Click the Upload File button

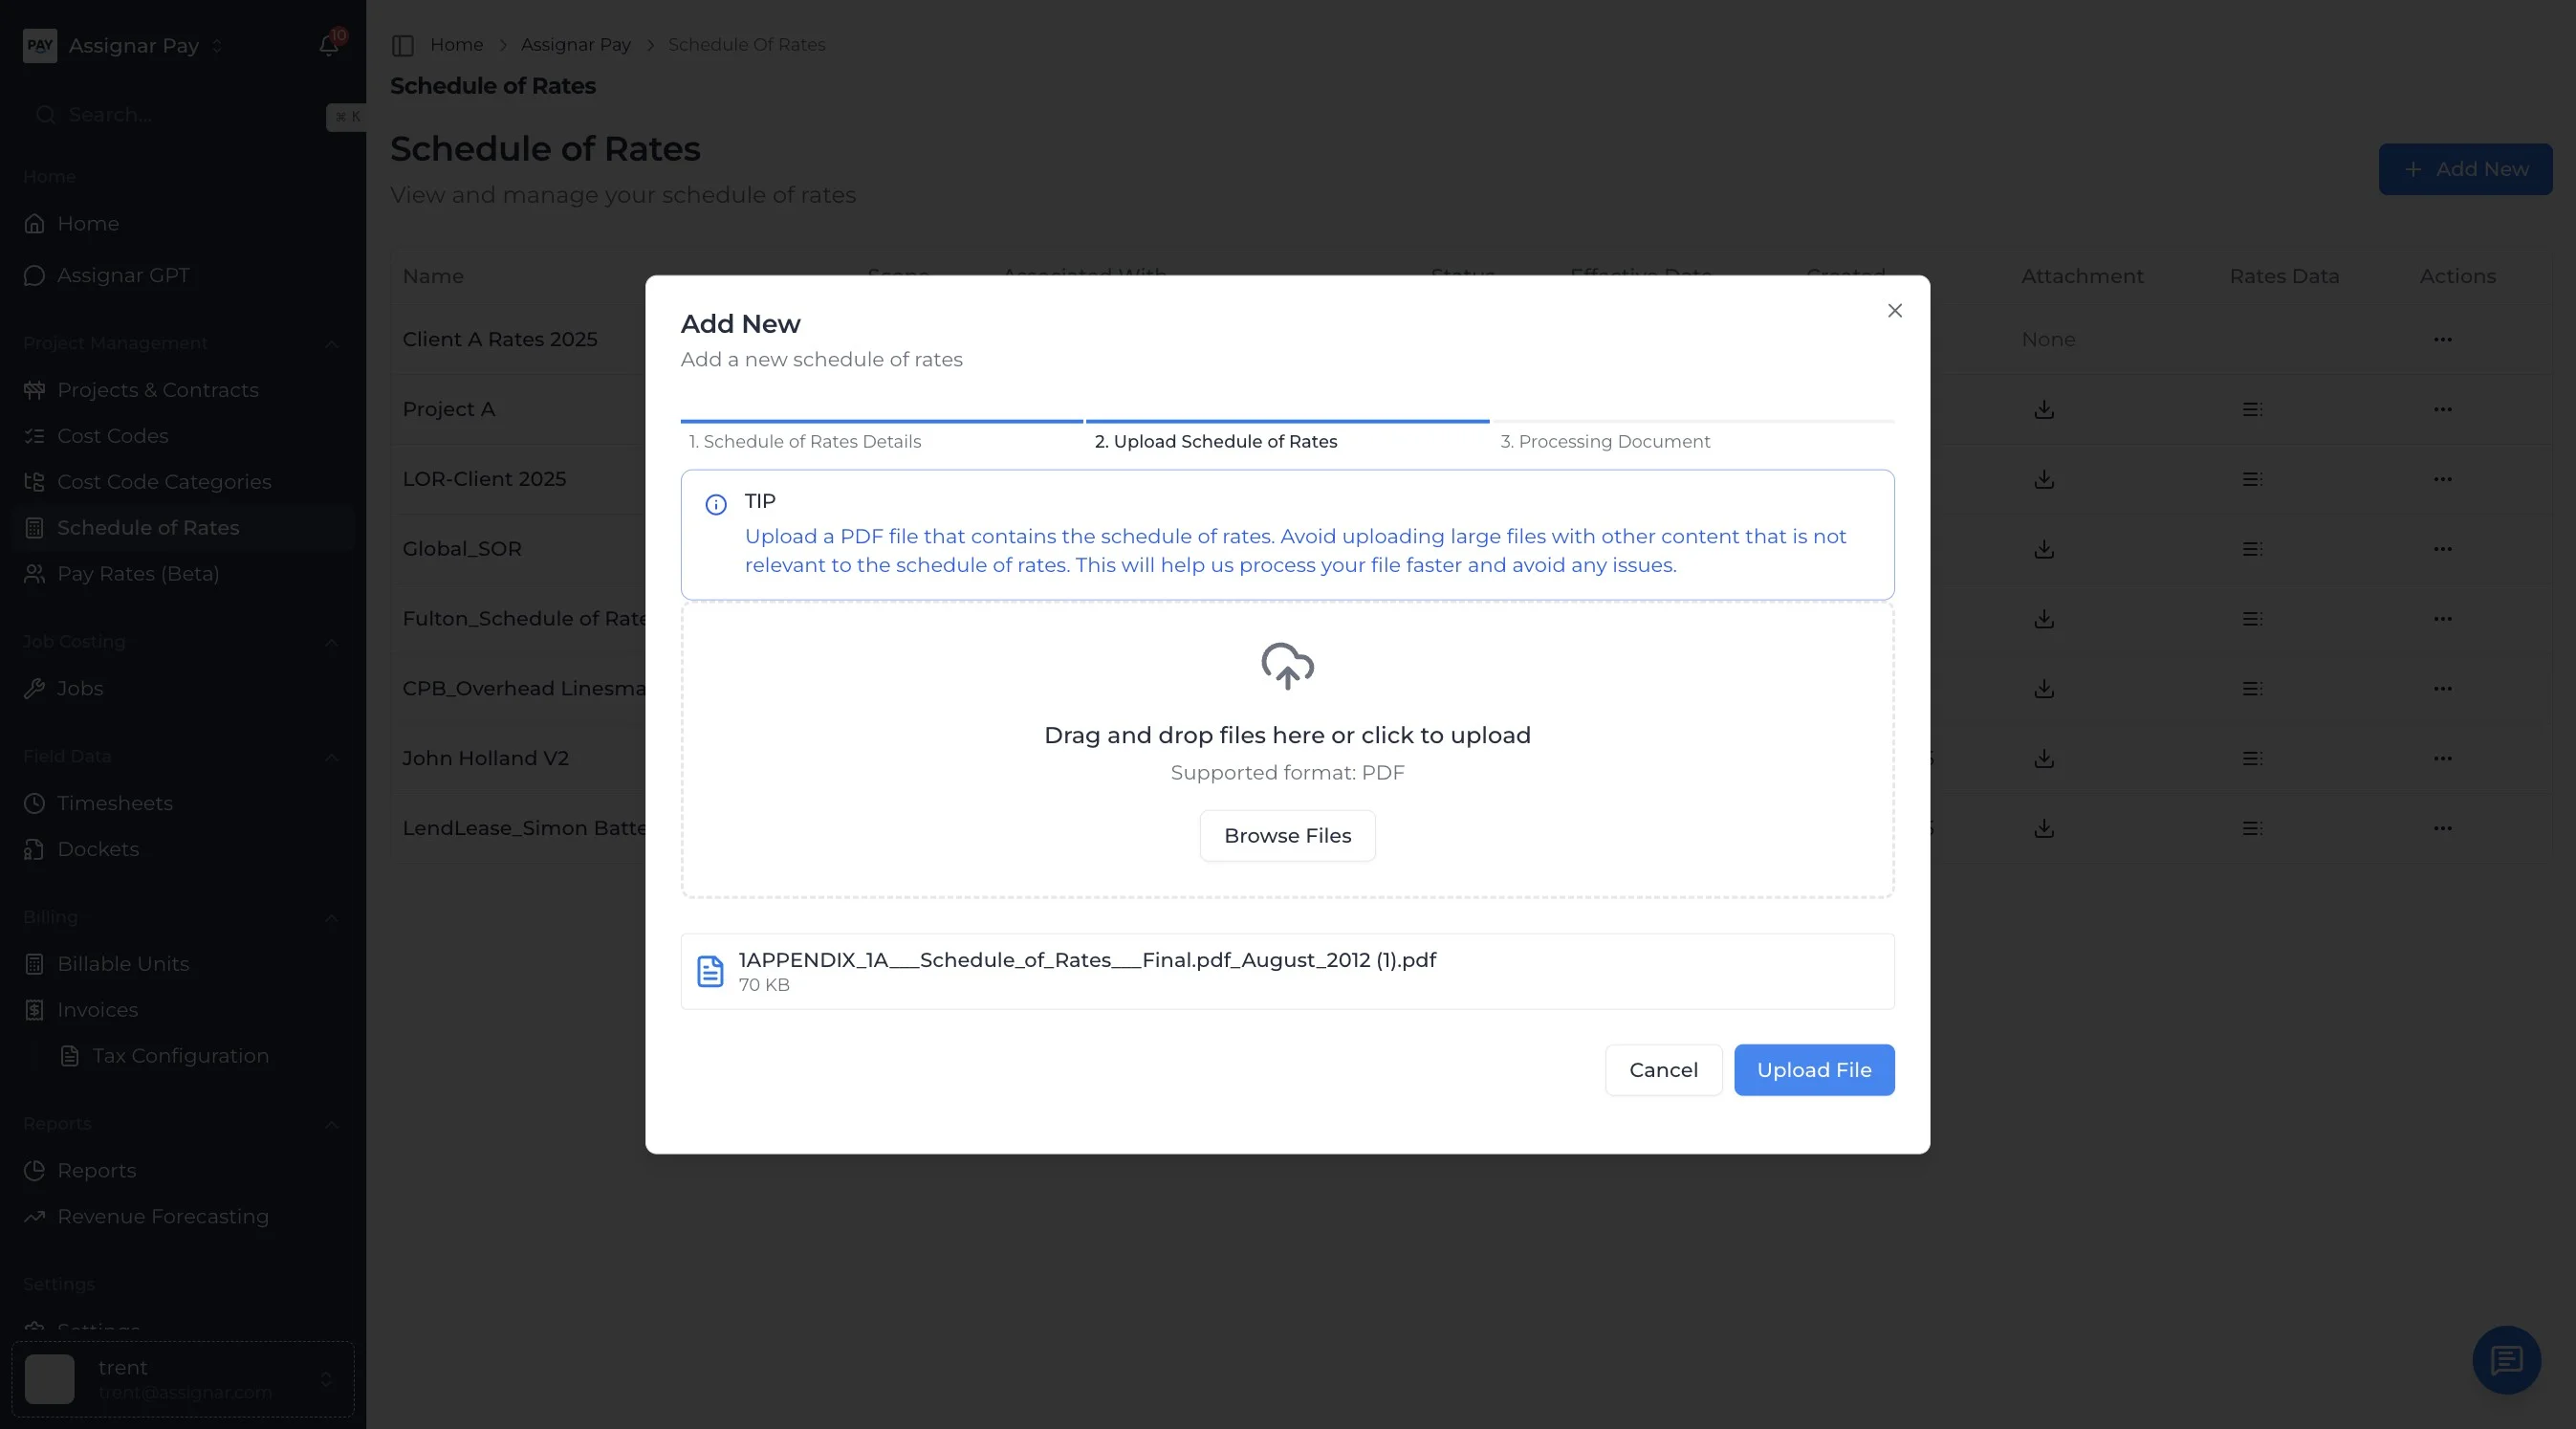pyautogui.click(x=1813, y=1070)
